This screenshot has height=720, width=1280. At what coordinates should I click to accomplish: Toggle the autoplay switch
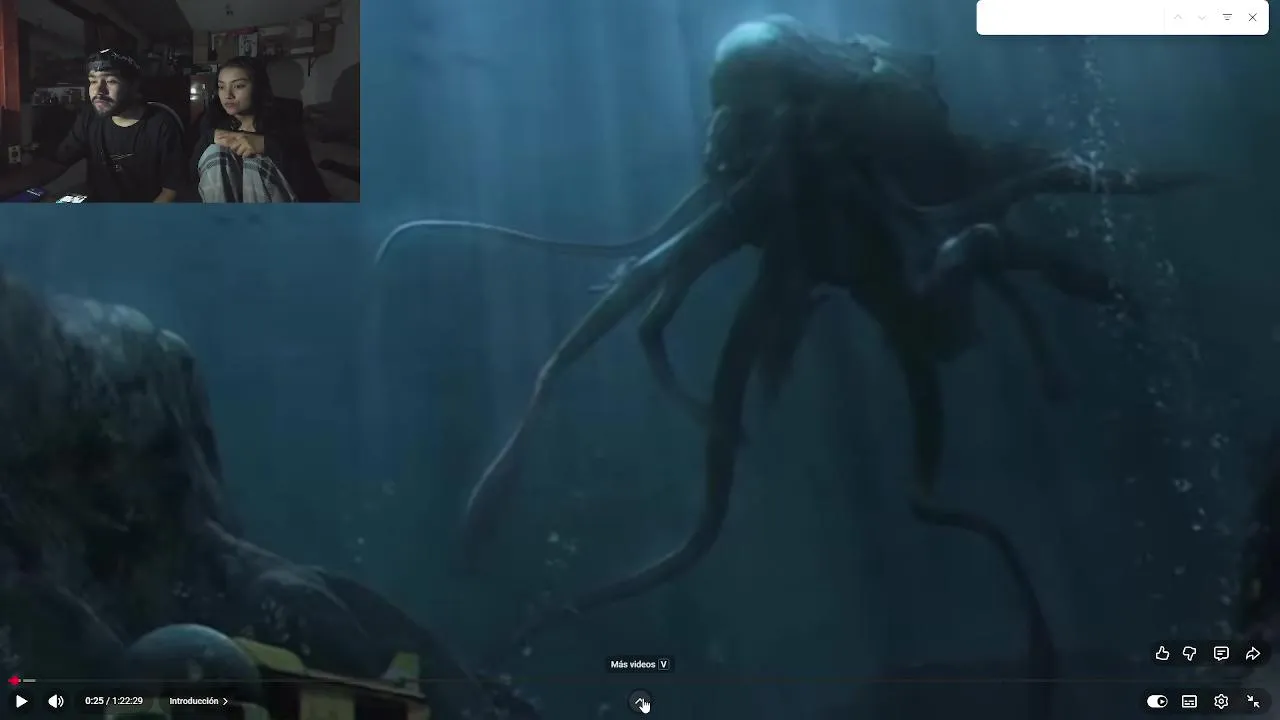point(1157,701)
